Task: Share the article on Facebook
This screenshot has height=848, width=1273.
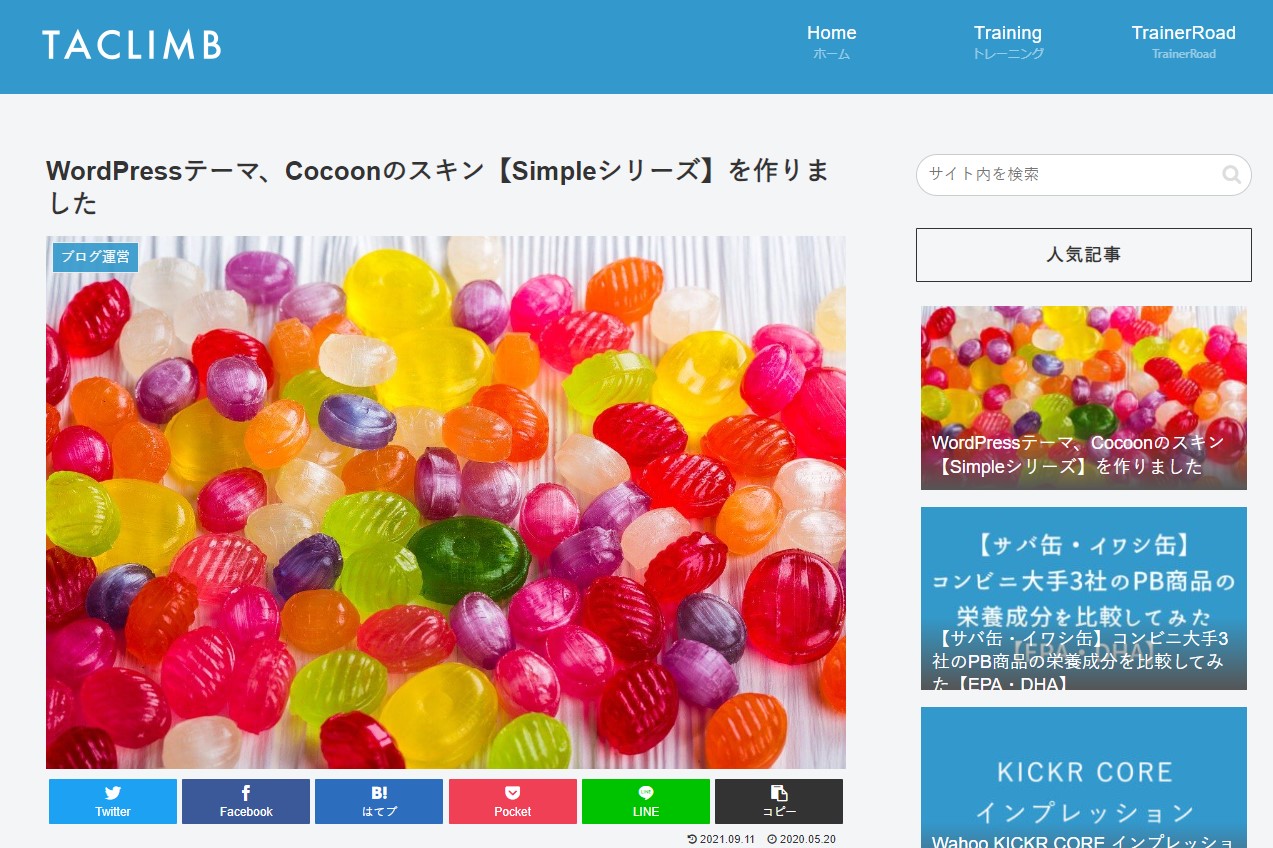Action: [x=246, y=801]
